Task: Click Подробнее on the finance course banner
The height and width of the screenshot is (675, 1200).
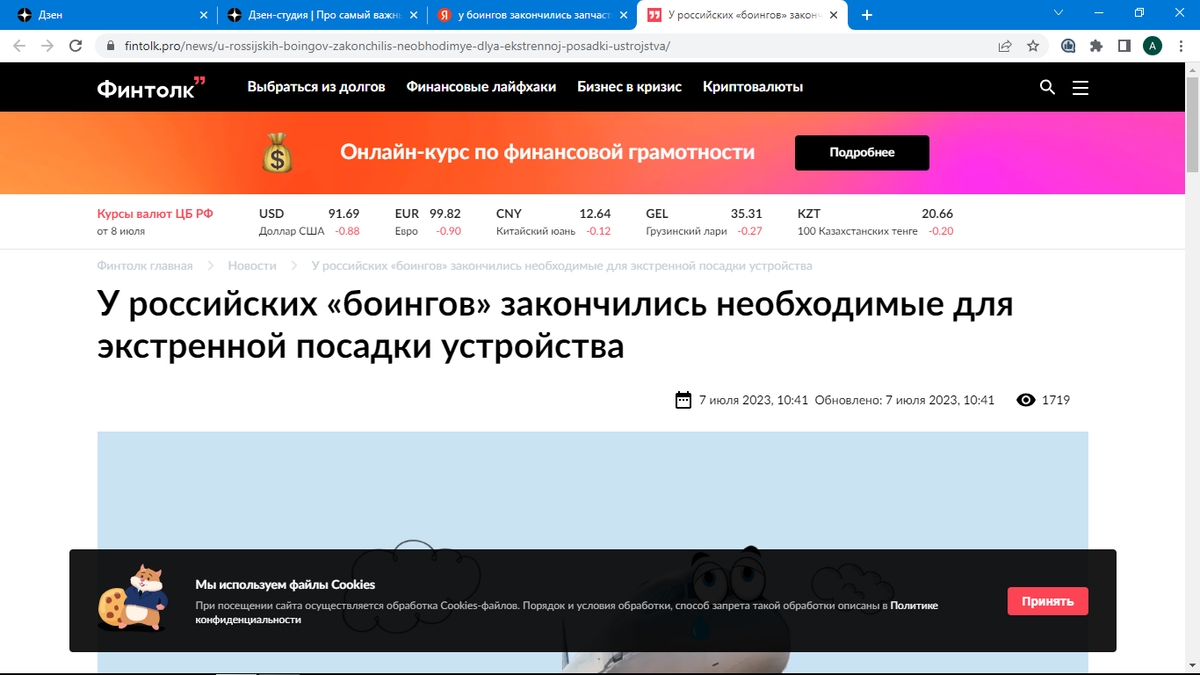Action: 861,152
